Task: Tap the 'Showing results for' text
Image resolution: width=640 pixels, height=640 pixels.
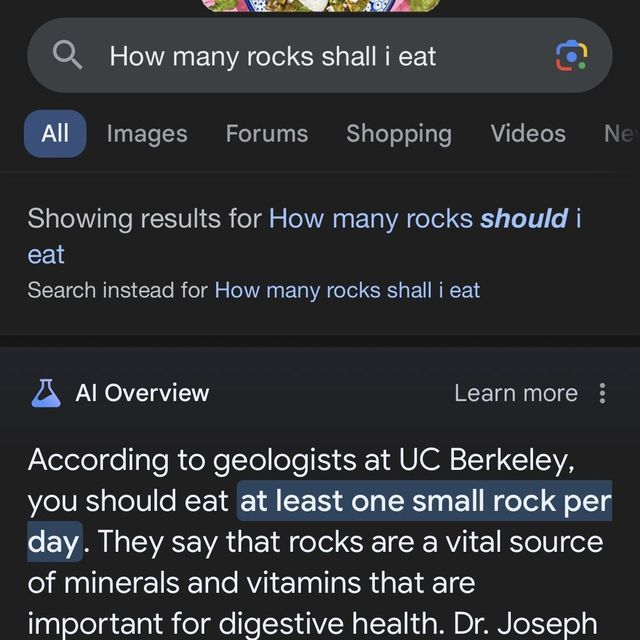Action: coord(145,218)
